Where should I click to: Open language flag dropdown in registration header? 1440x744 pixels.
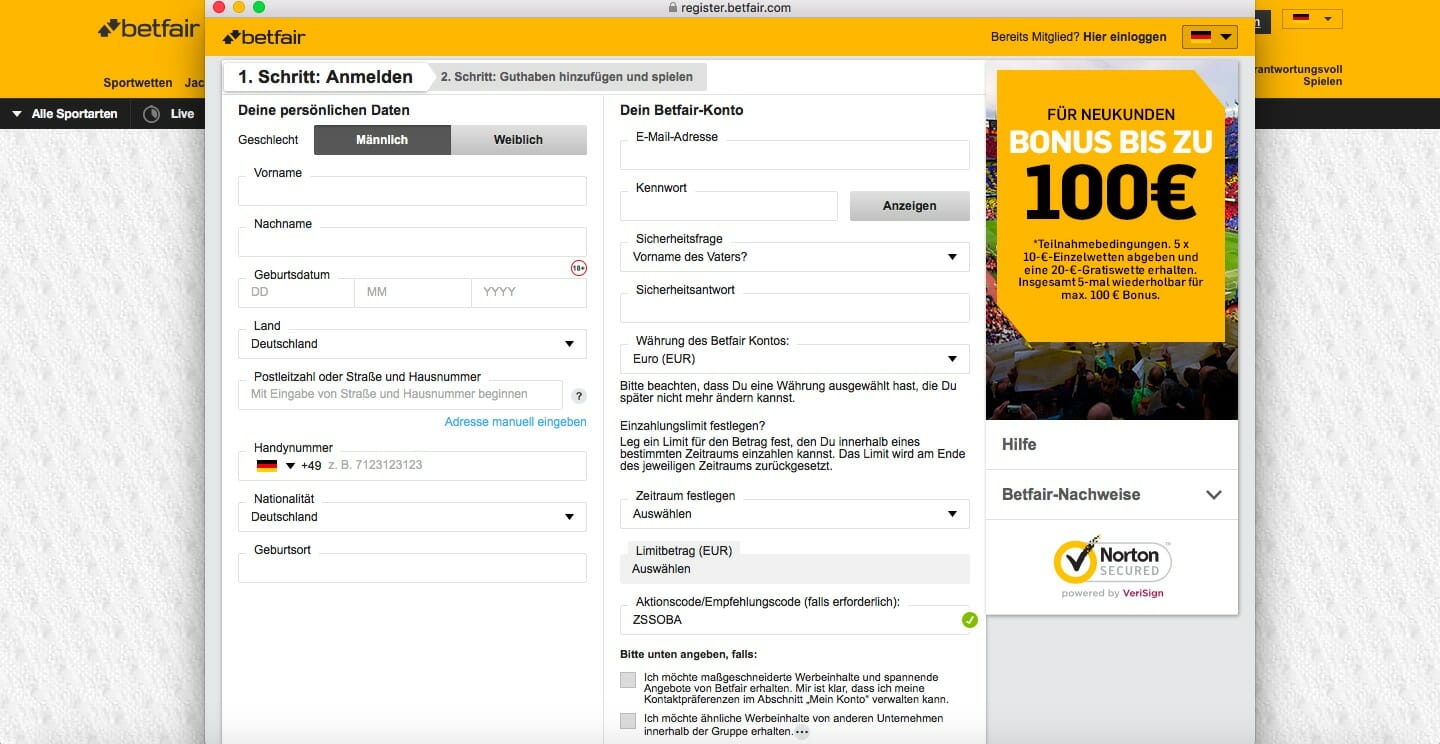pos(1210,37)
